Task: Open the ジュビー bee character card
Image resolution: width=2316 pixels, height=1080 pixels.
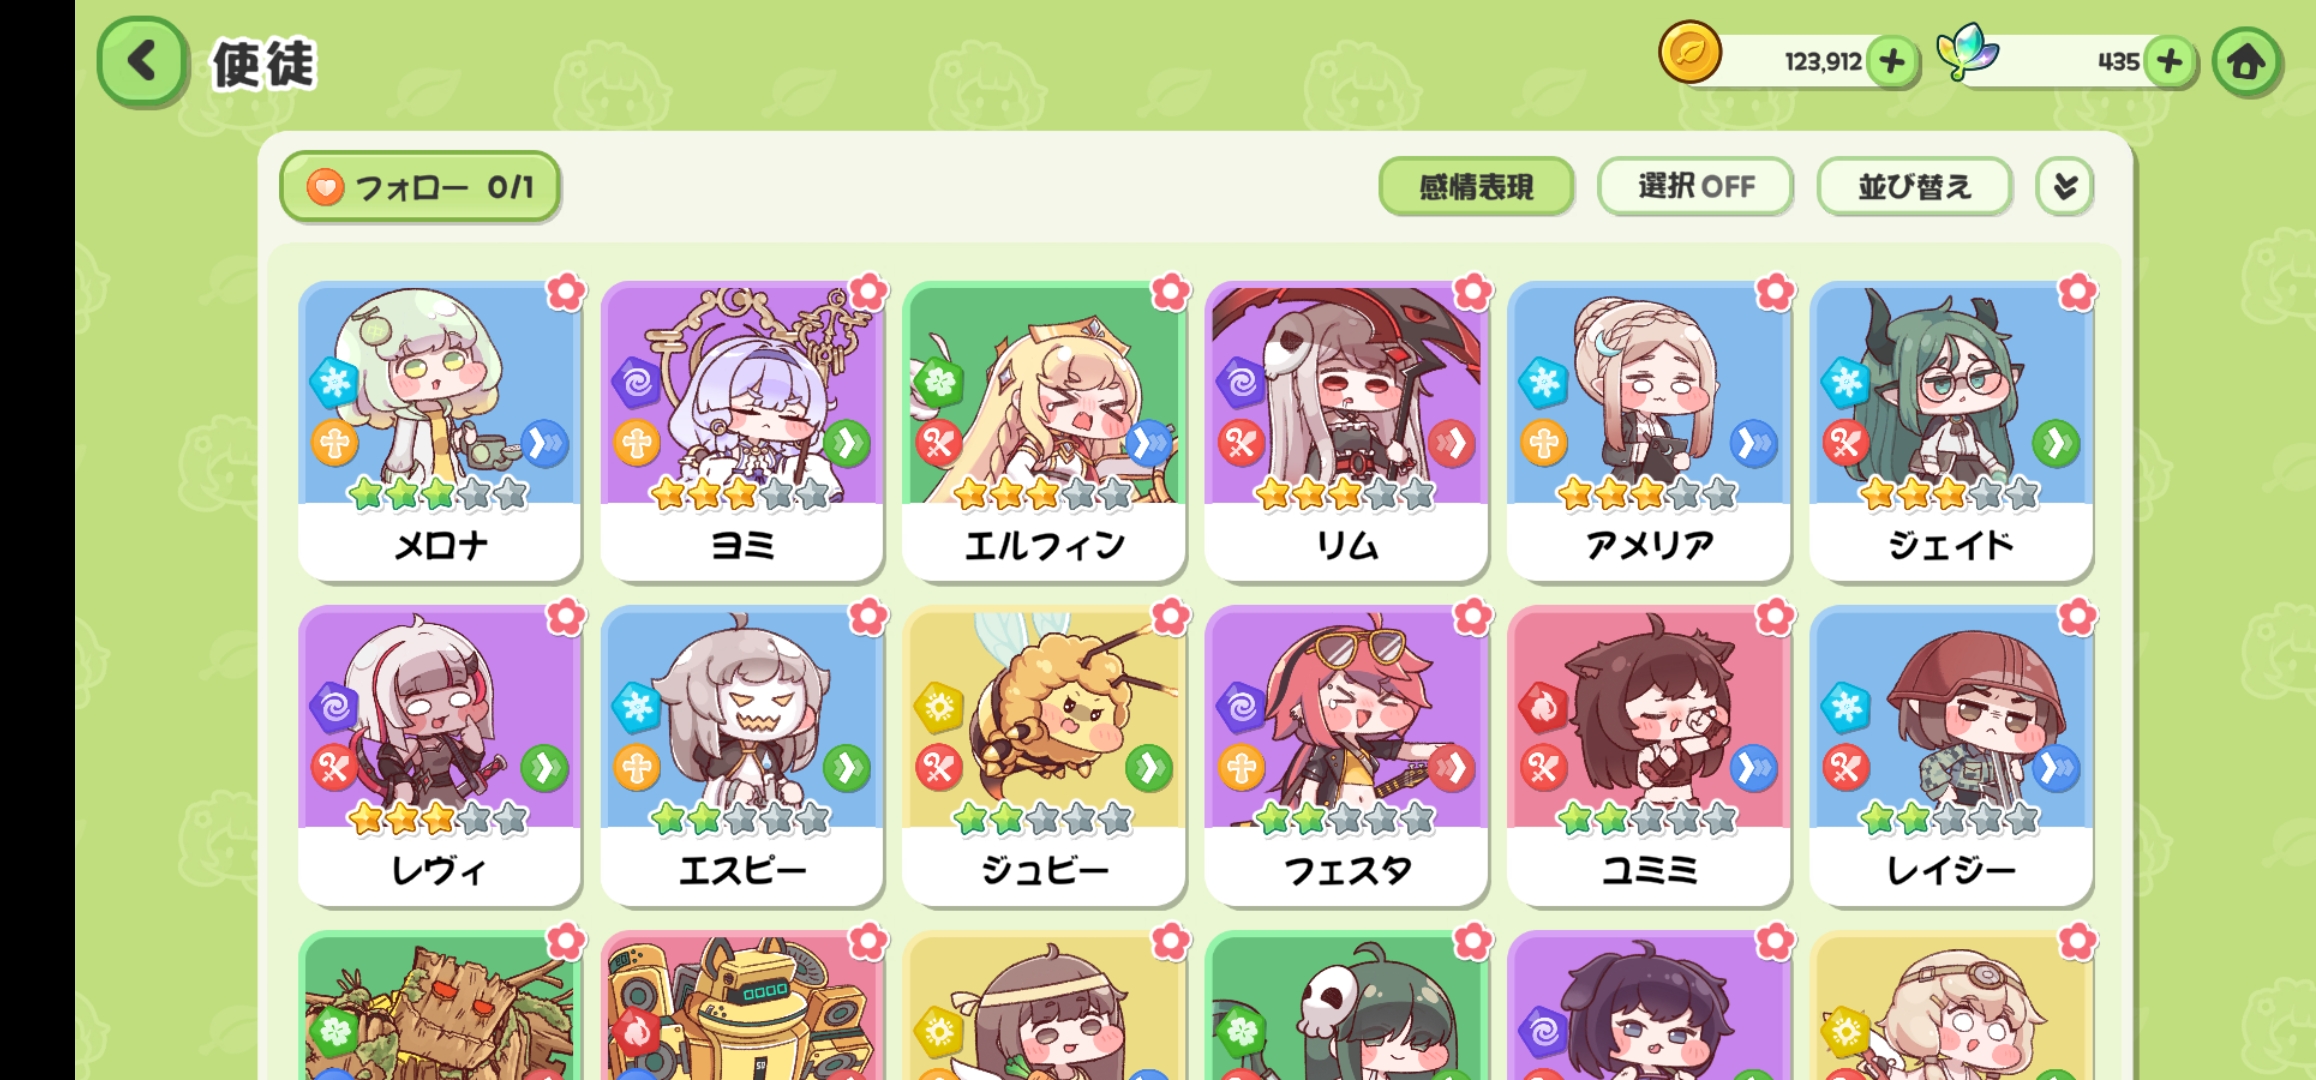Action: pyautogui.click(x=1044, y=756)
